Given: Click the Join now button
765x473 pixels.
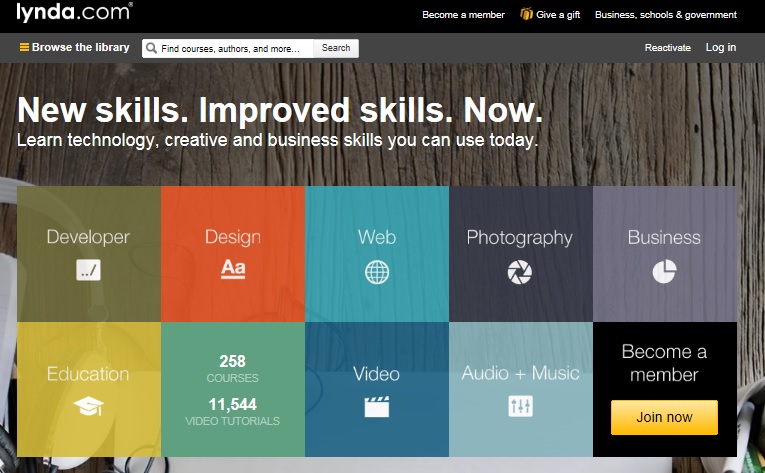Looking at the screenshot, I should 664,417.
